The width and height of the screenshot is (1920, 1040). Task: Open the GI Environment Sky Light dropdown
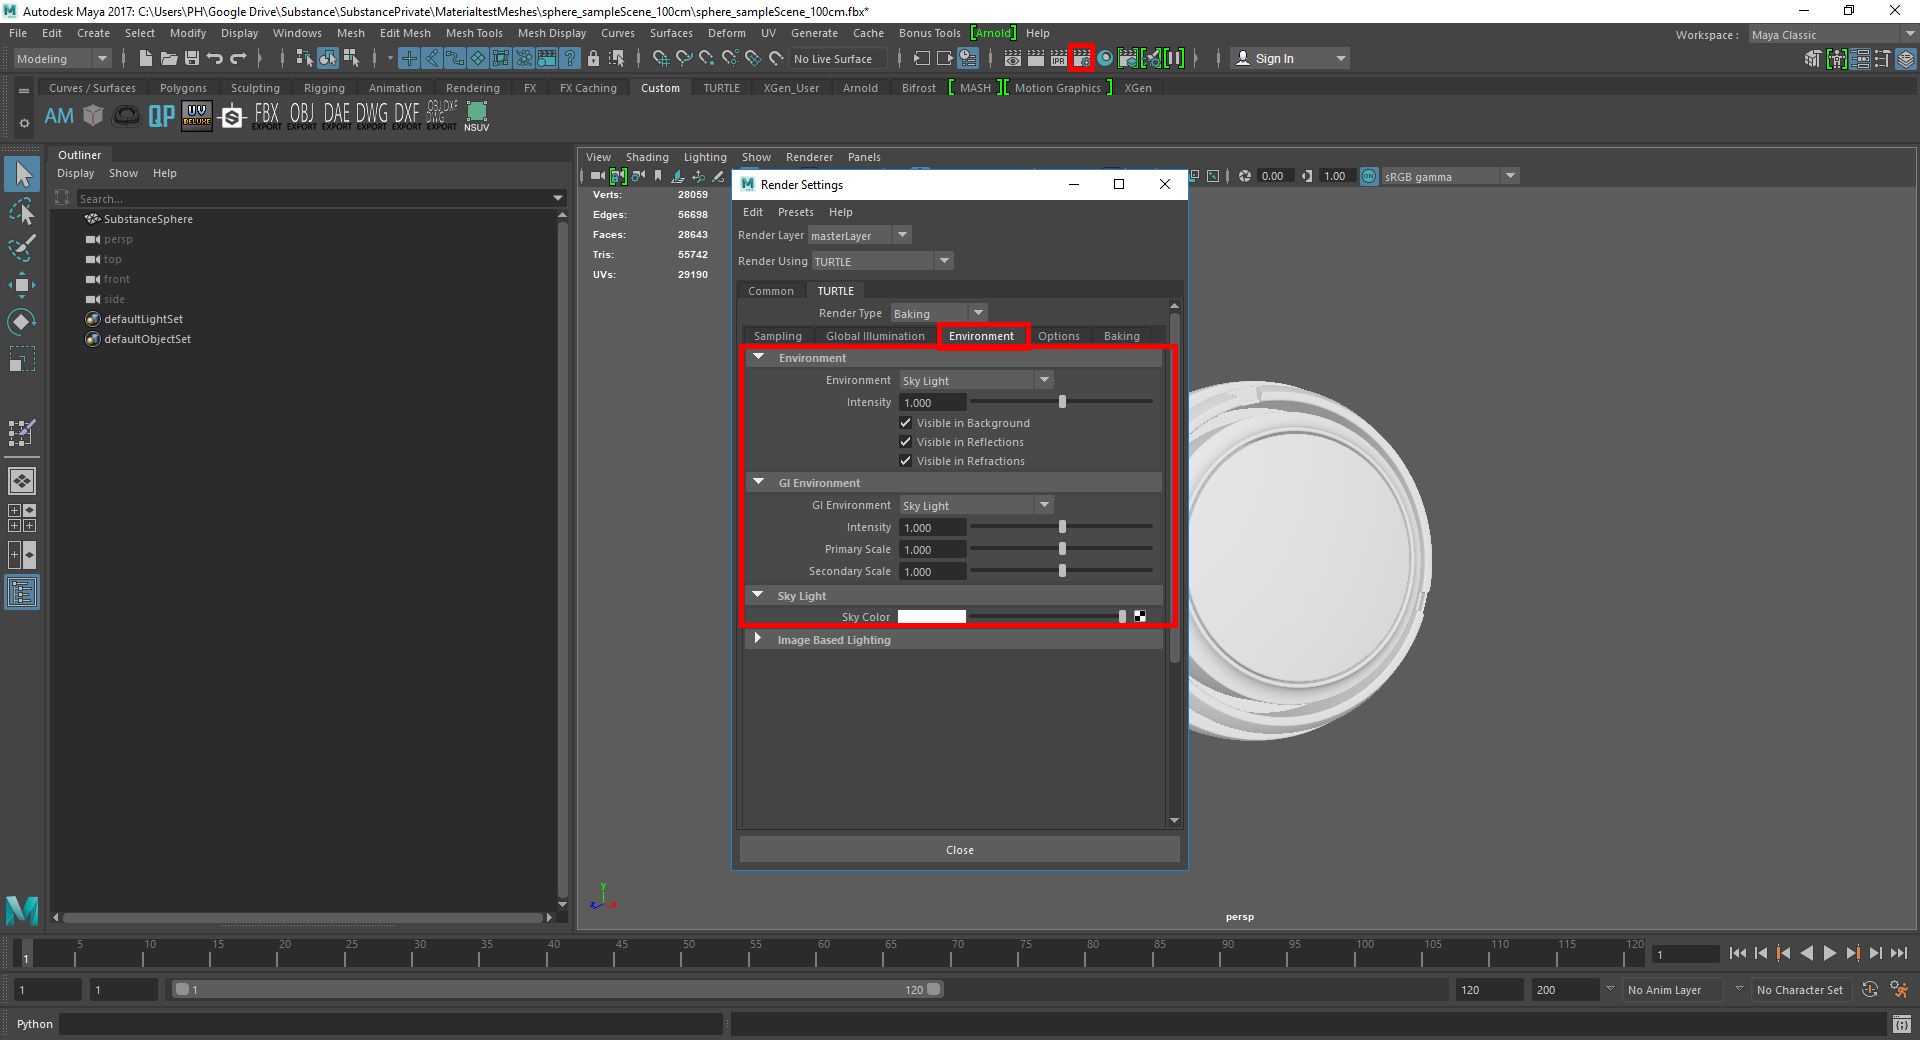[x=975, y=506]
